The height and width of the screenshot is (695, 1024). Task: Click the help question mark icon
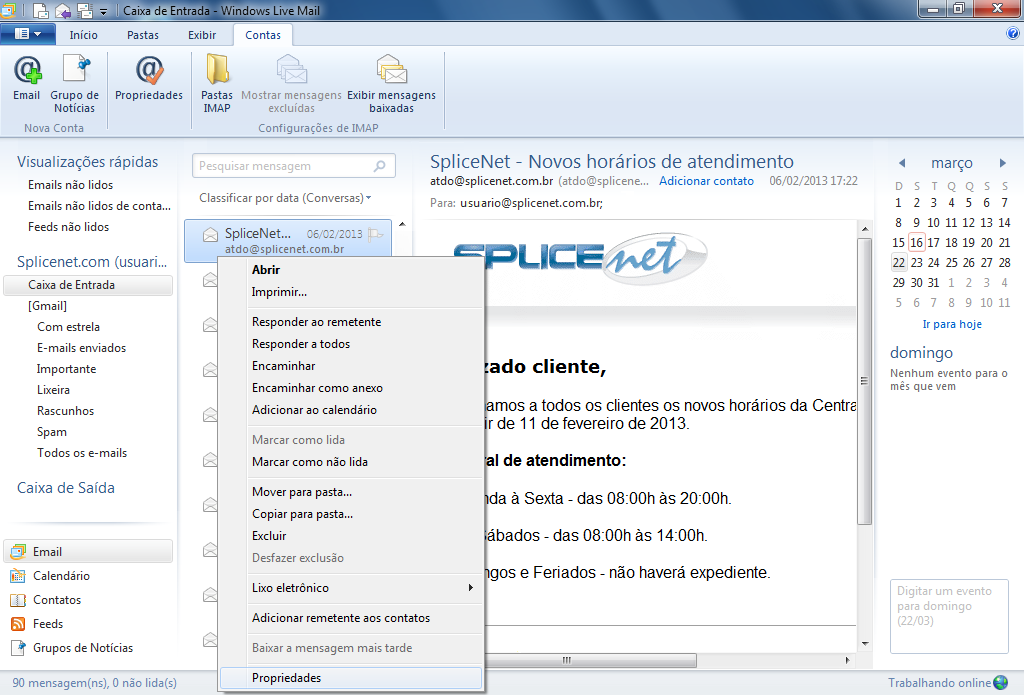pyautogui.click(x=1013, y=34)
